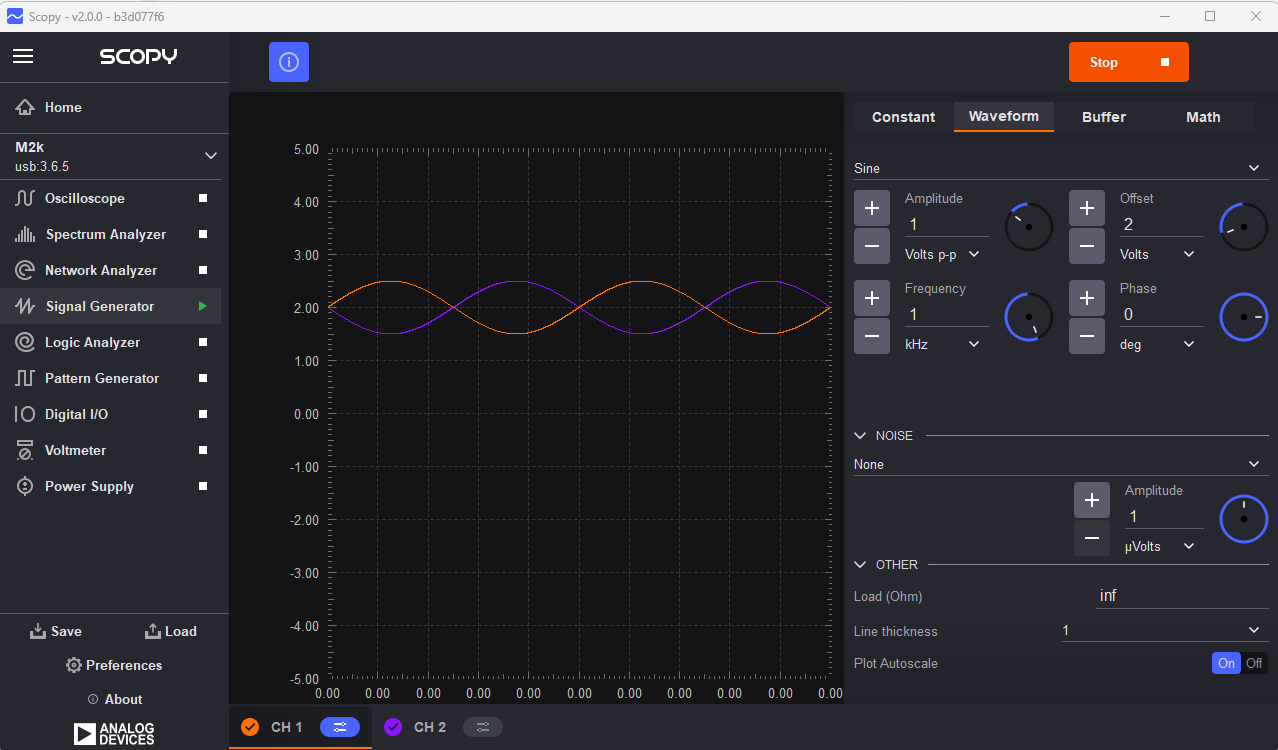Click the Spectrum Analyzer bars icon

coord(25,234)
